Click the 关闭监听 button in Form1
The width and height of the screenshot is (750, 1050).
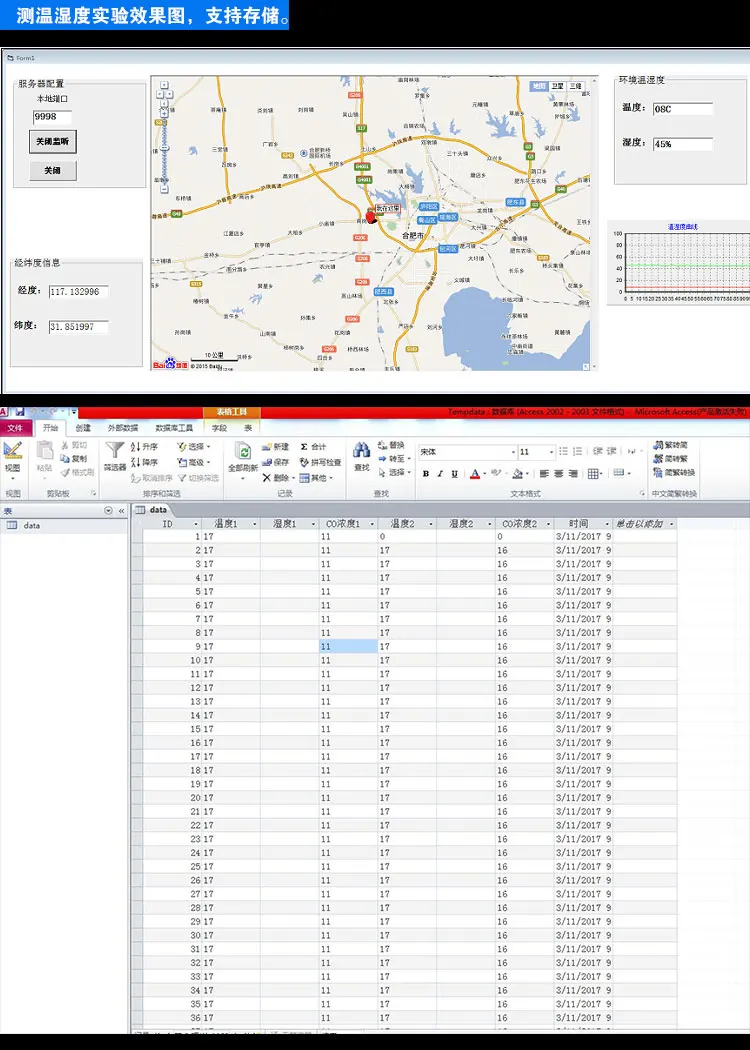pyautogui.click(x=53, y=142)
